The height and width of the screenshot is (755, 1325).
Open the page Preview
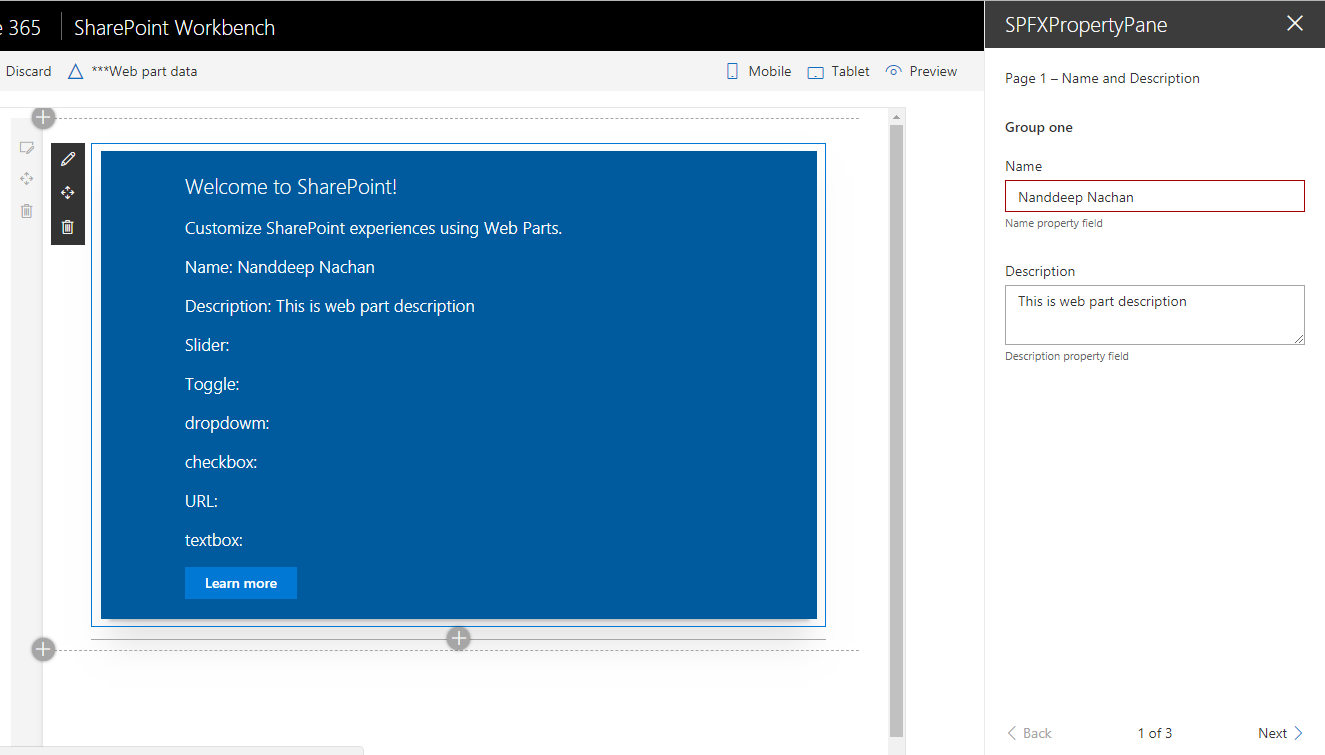pos(921,72)
